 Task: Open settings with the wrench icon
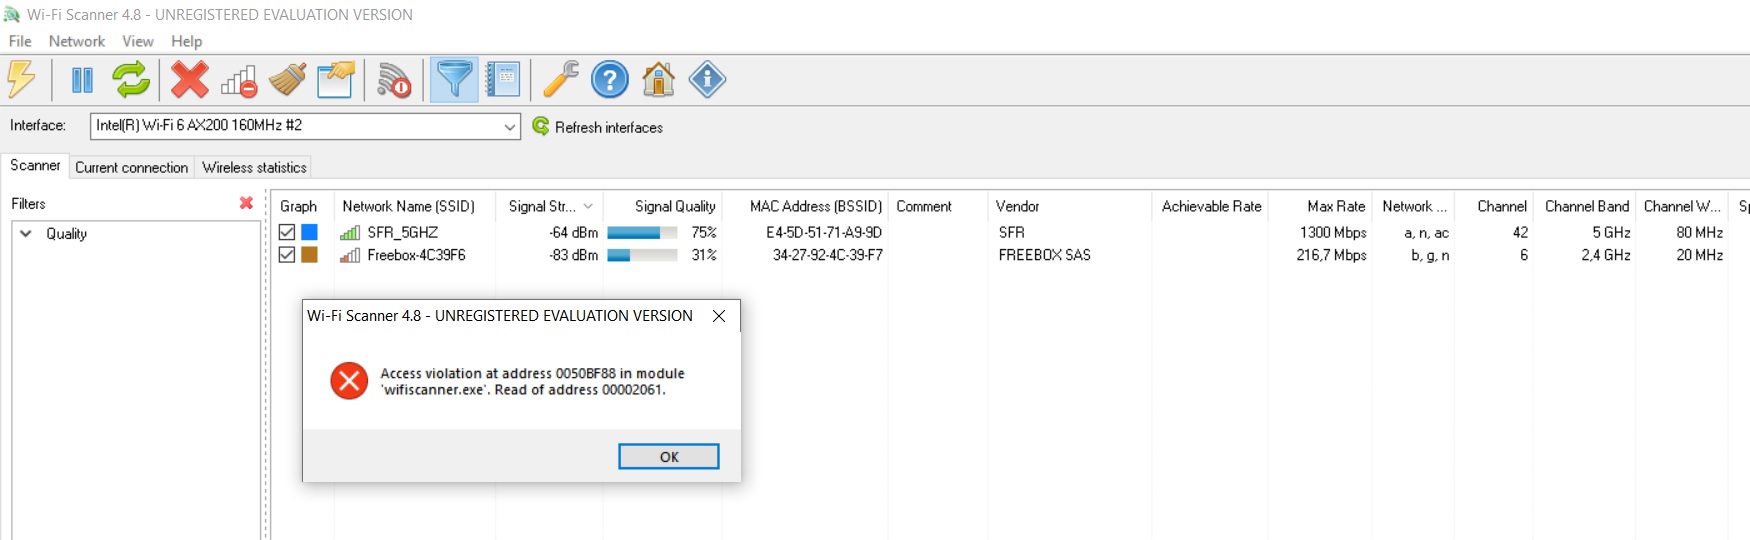pos(561,79)
